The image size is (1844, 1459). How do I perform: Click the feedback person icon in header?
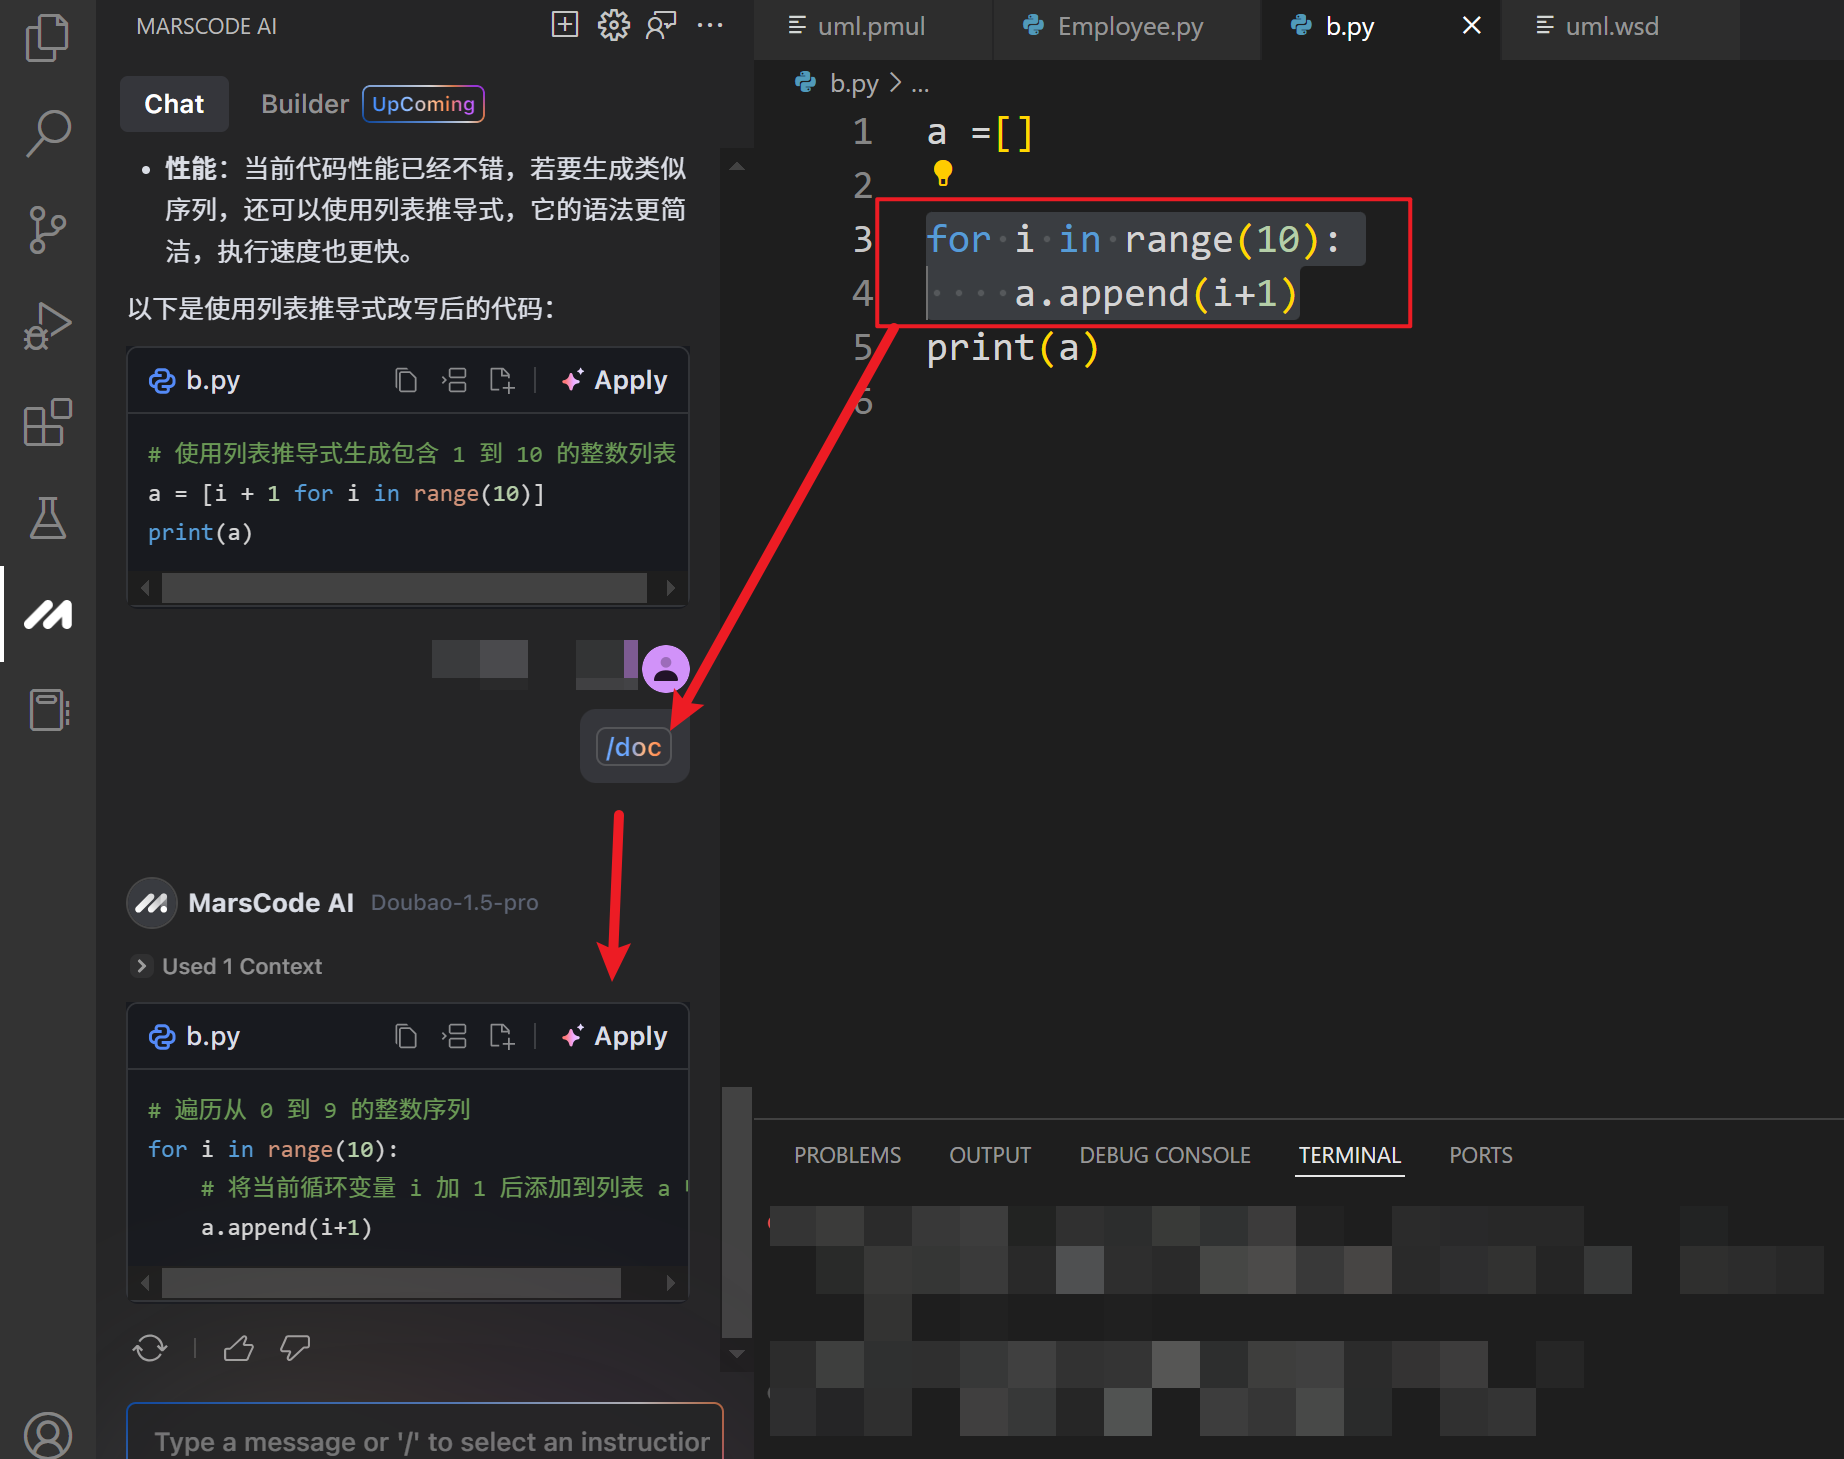pos(661,25)
